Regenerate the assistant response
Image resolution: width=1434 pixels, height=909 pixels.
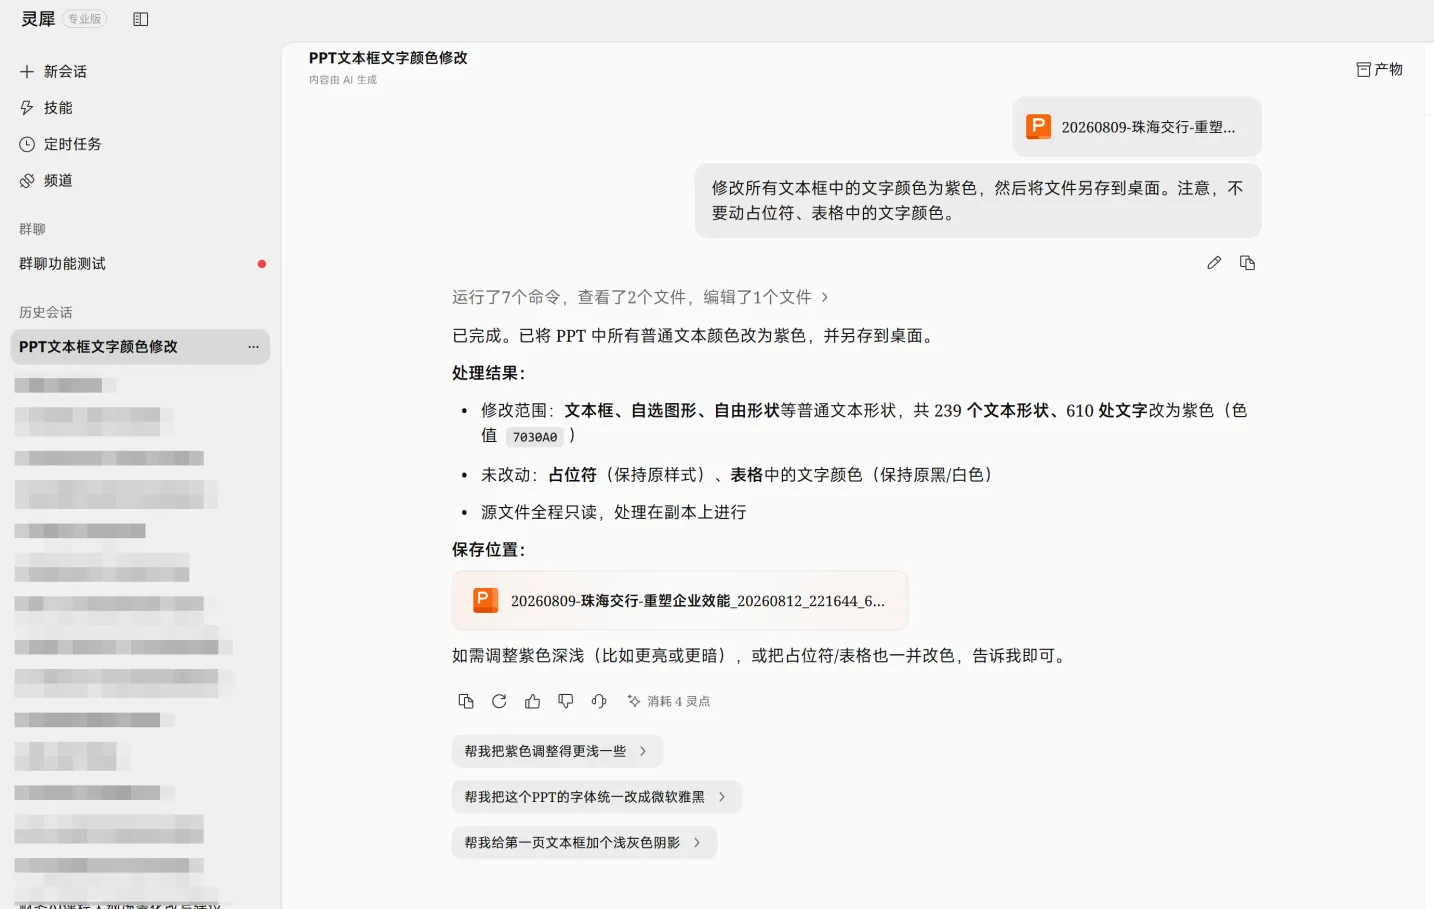(x=499, y=701)
